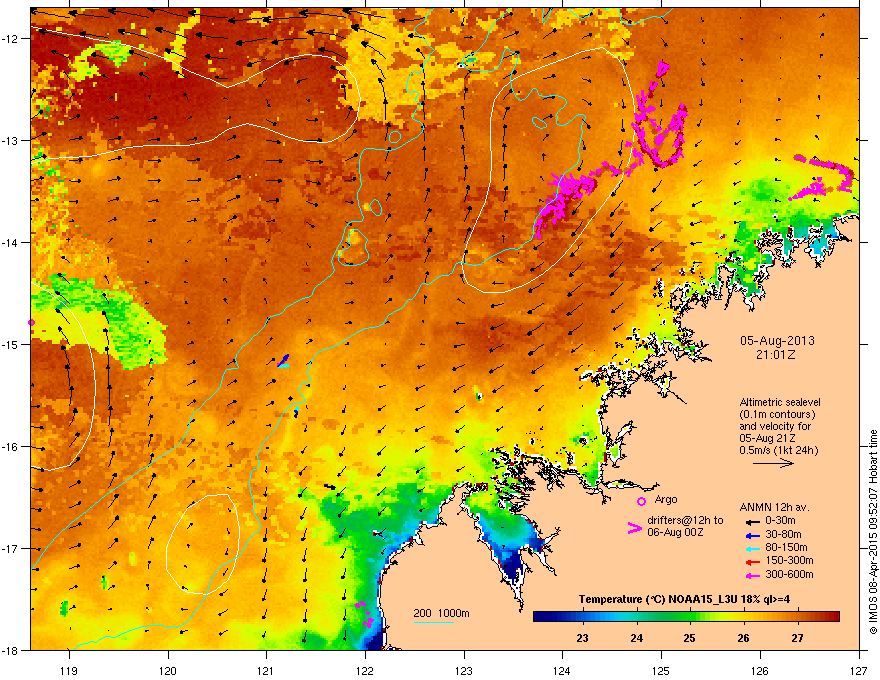Click the '21:01Z' time label

pos(775,355)
